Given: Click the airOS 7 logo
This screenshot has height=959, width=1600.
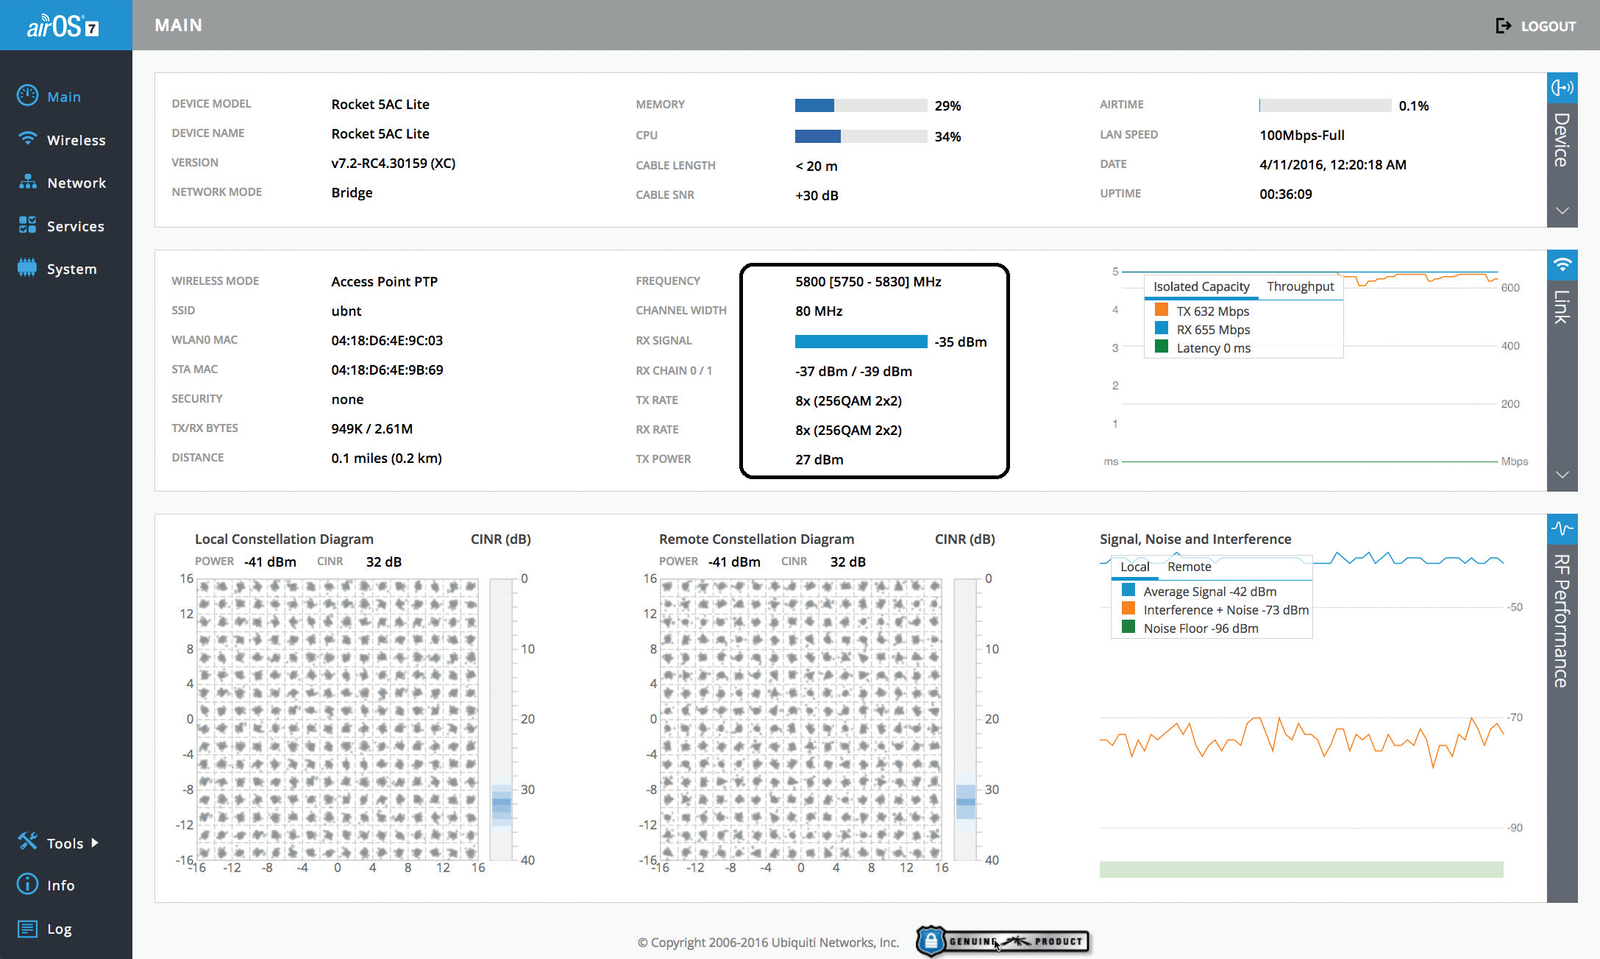Looking at the screenshot, I should (63, 26).
